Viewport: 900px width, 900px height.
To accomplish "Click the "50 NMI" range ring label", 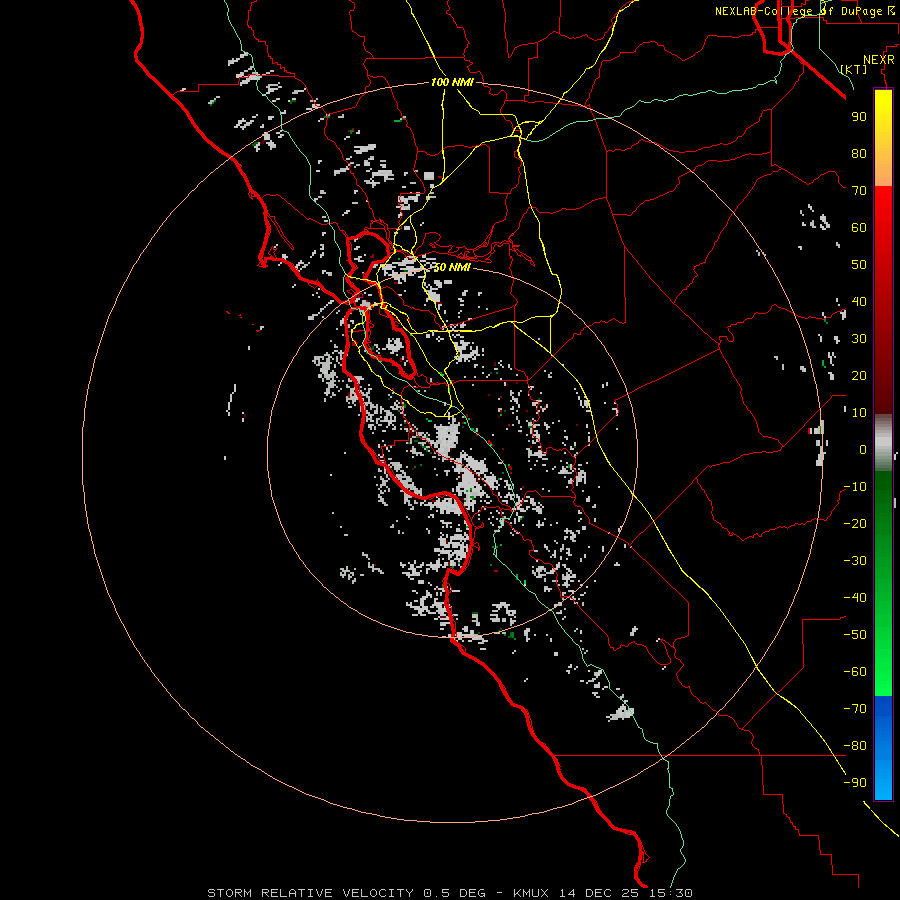I will [452, 267].
